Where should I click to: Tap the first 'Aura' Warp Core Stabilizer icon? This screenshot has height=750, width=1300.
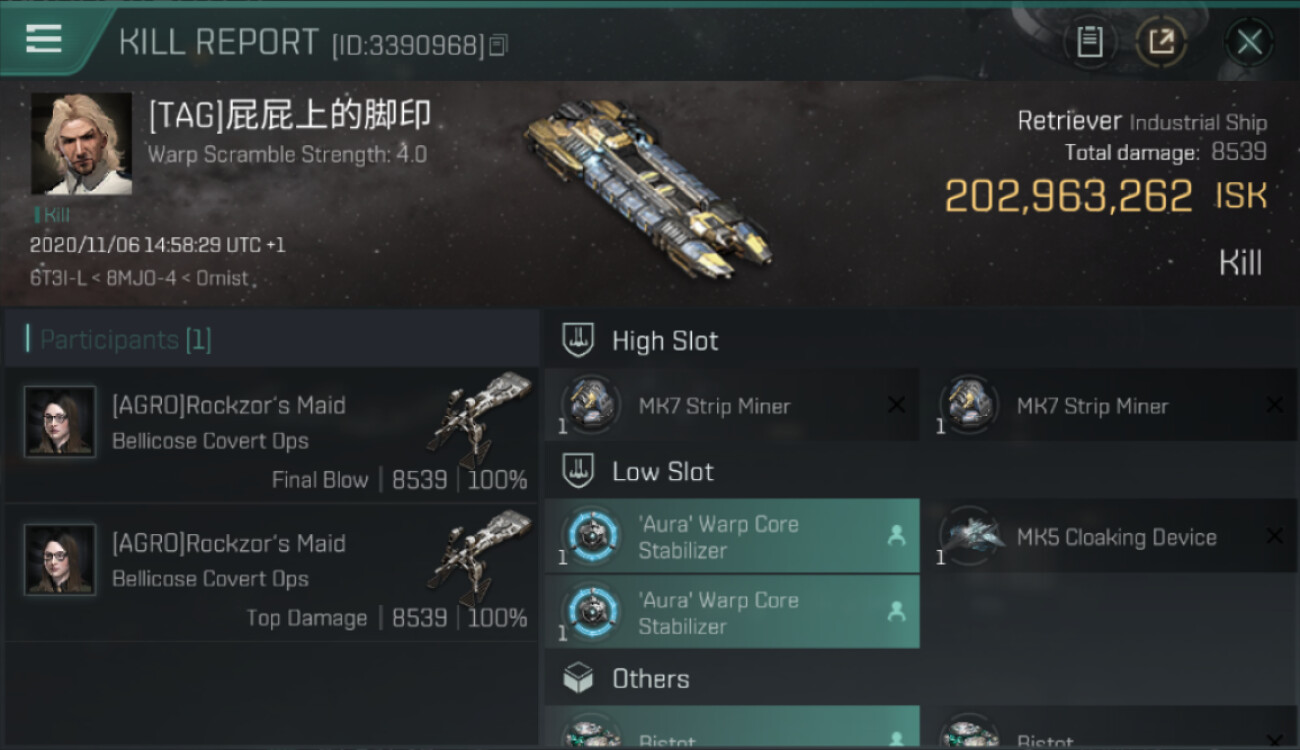click(x=590, y=537)
